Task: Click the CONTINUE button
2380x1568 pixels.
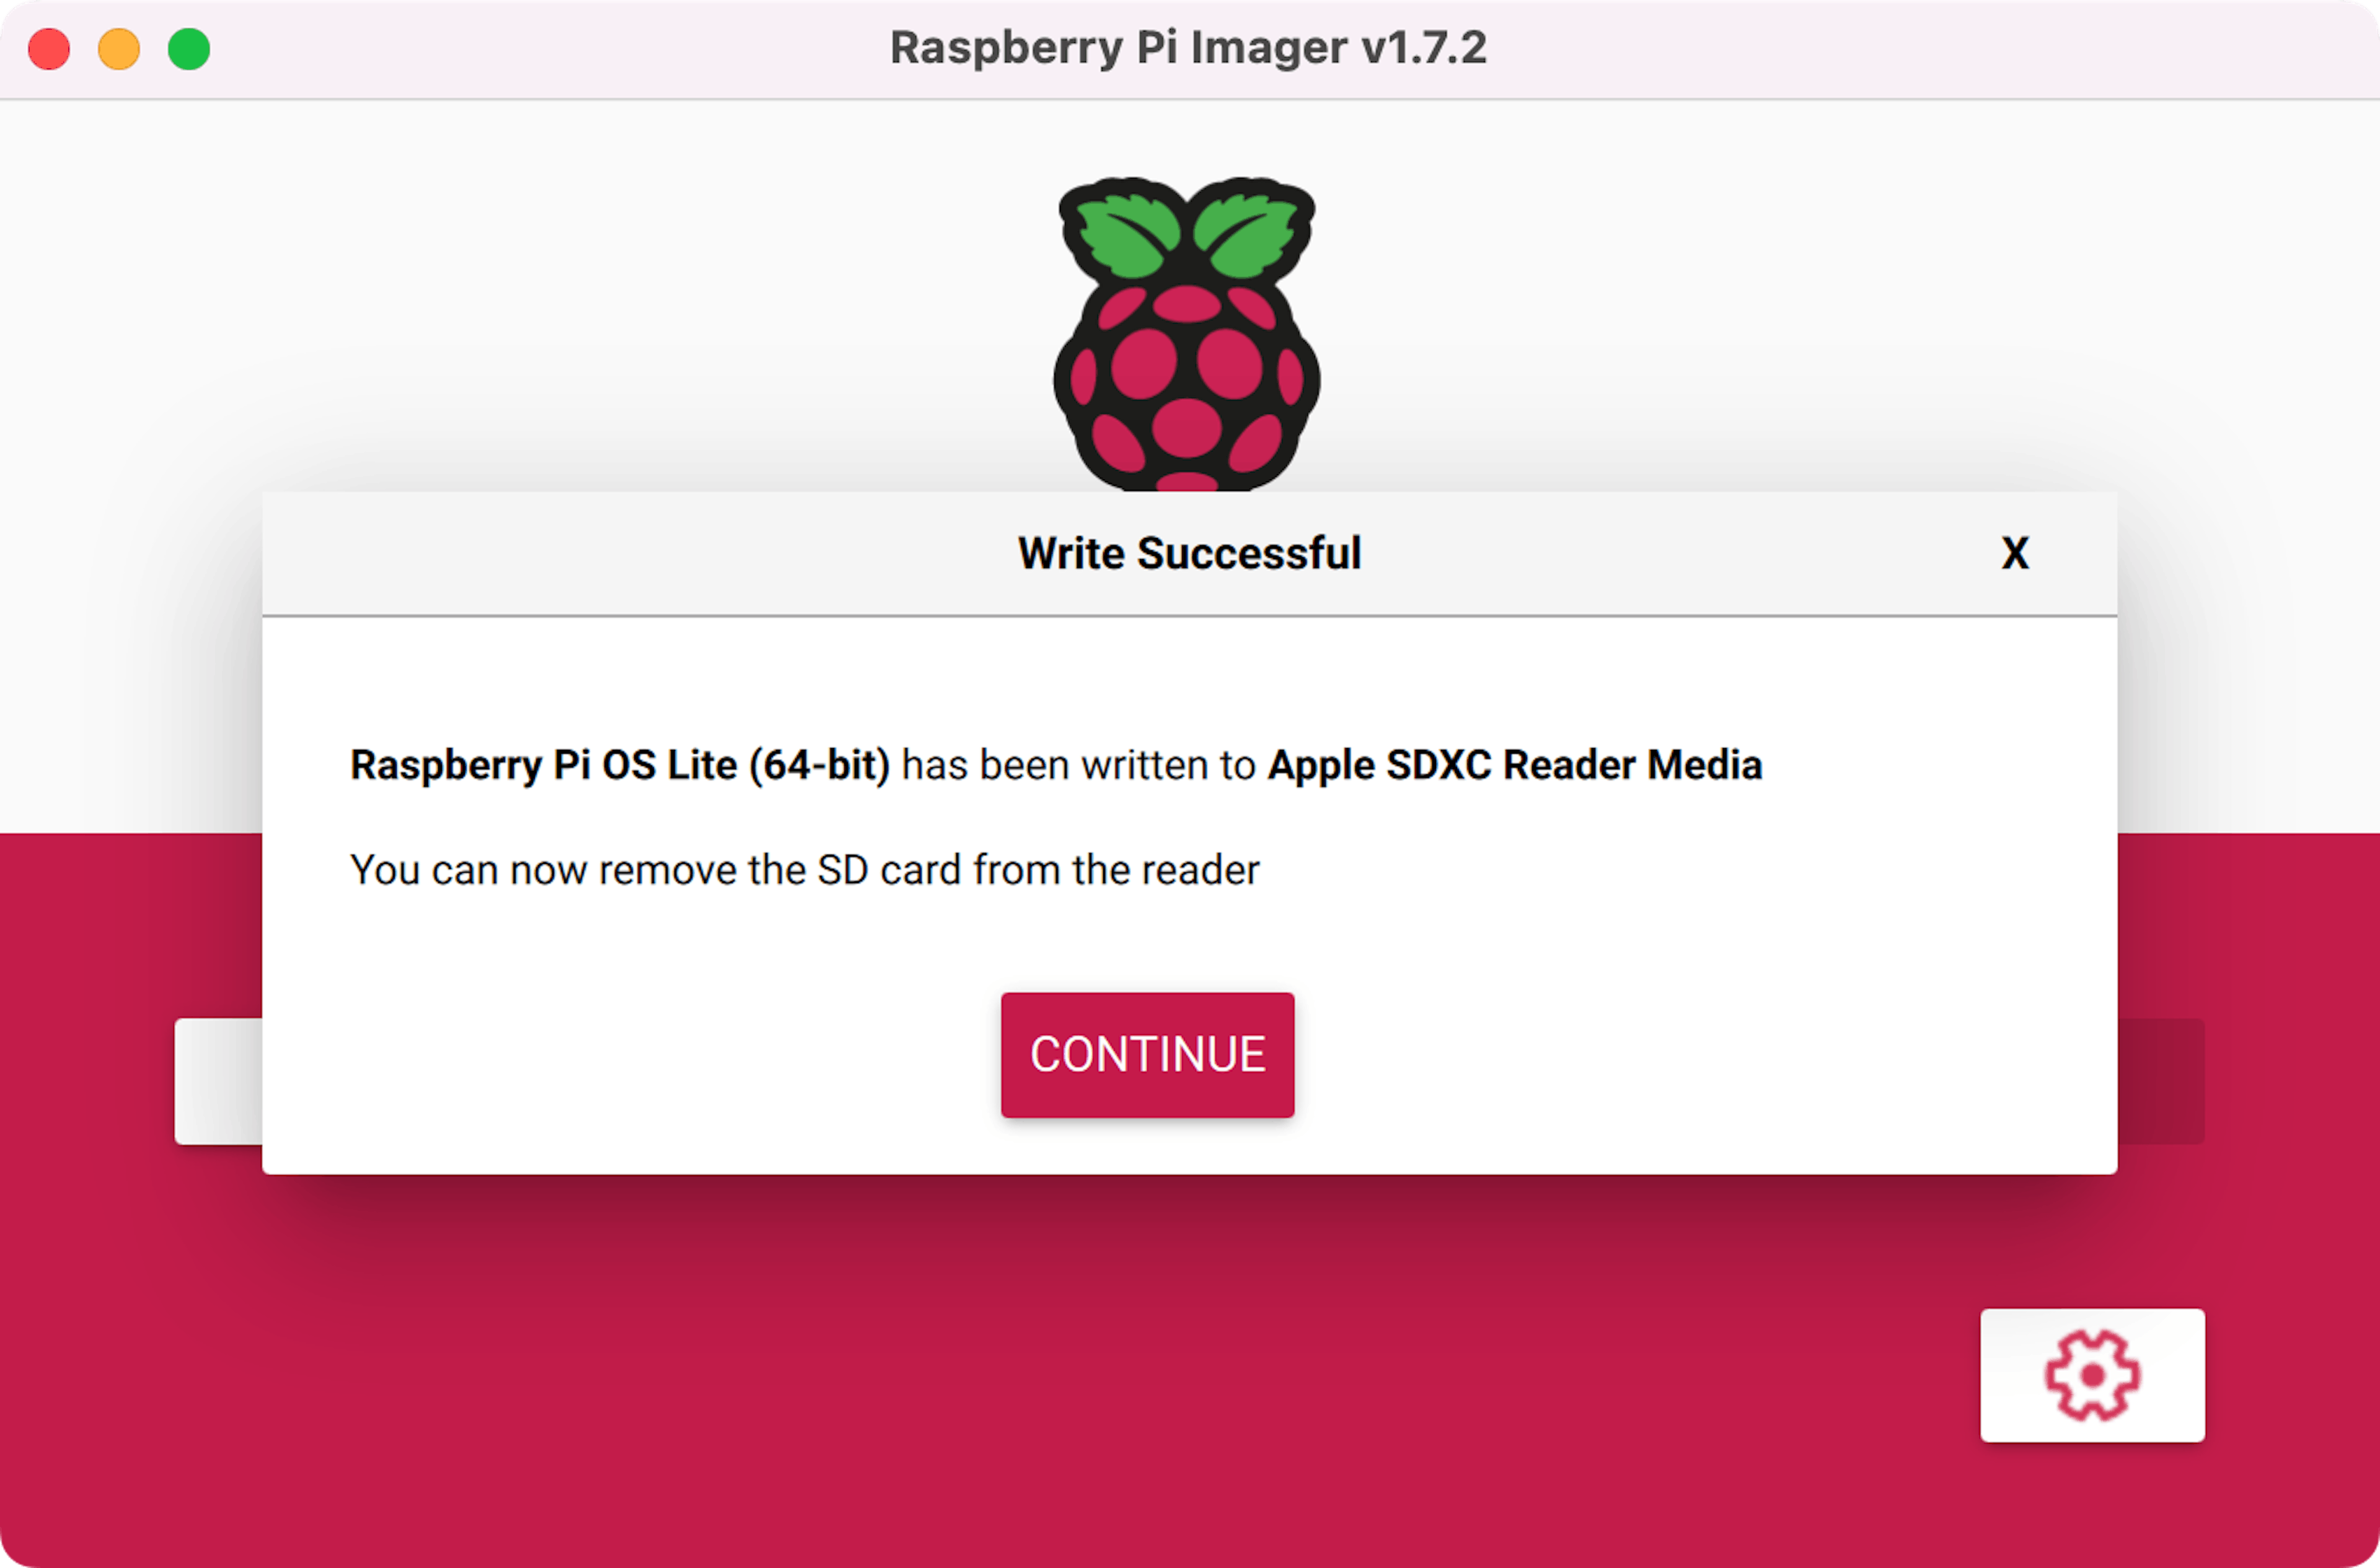Action: coord(1147,1055)
